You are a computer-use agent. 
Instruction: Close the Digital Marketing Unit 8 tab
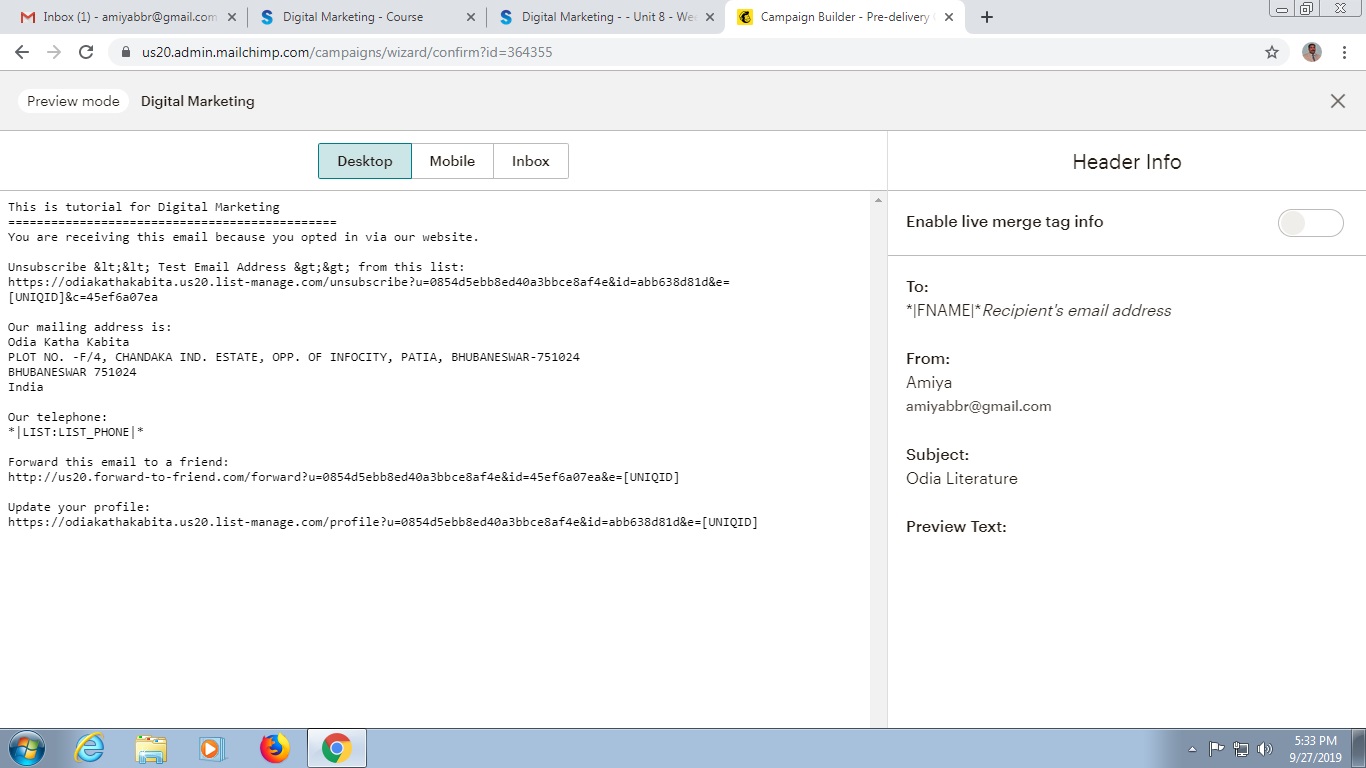[x=710, y=17]
